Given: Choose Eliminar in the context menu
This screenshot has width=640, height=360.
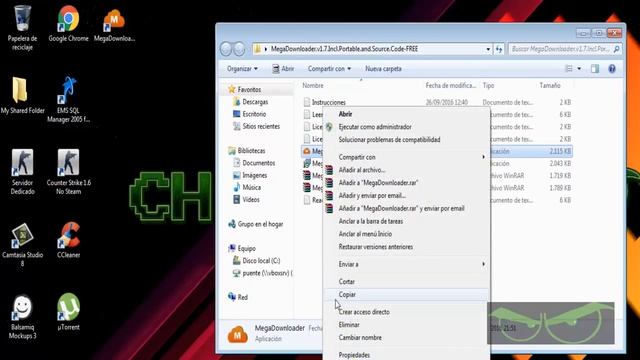Looking at the screenshot, I should click(408, 325).
